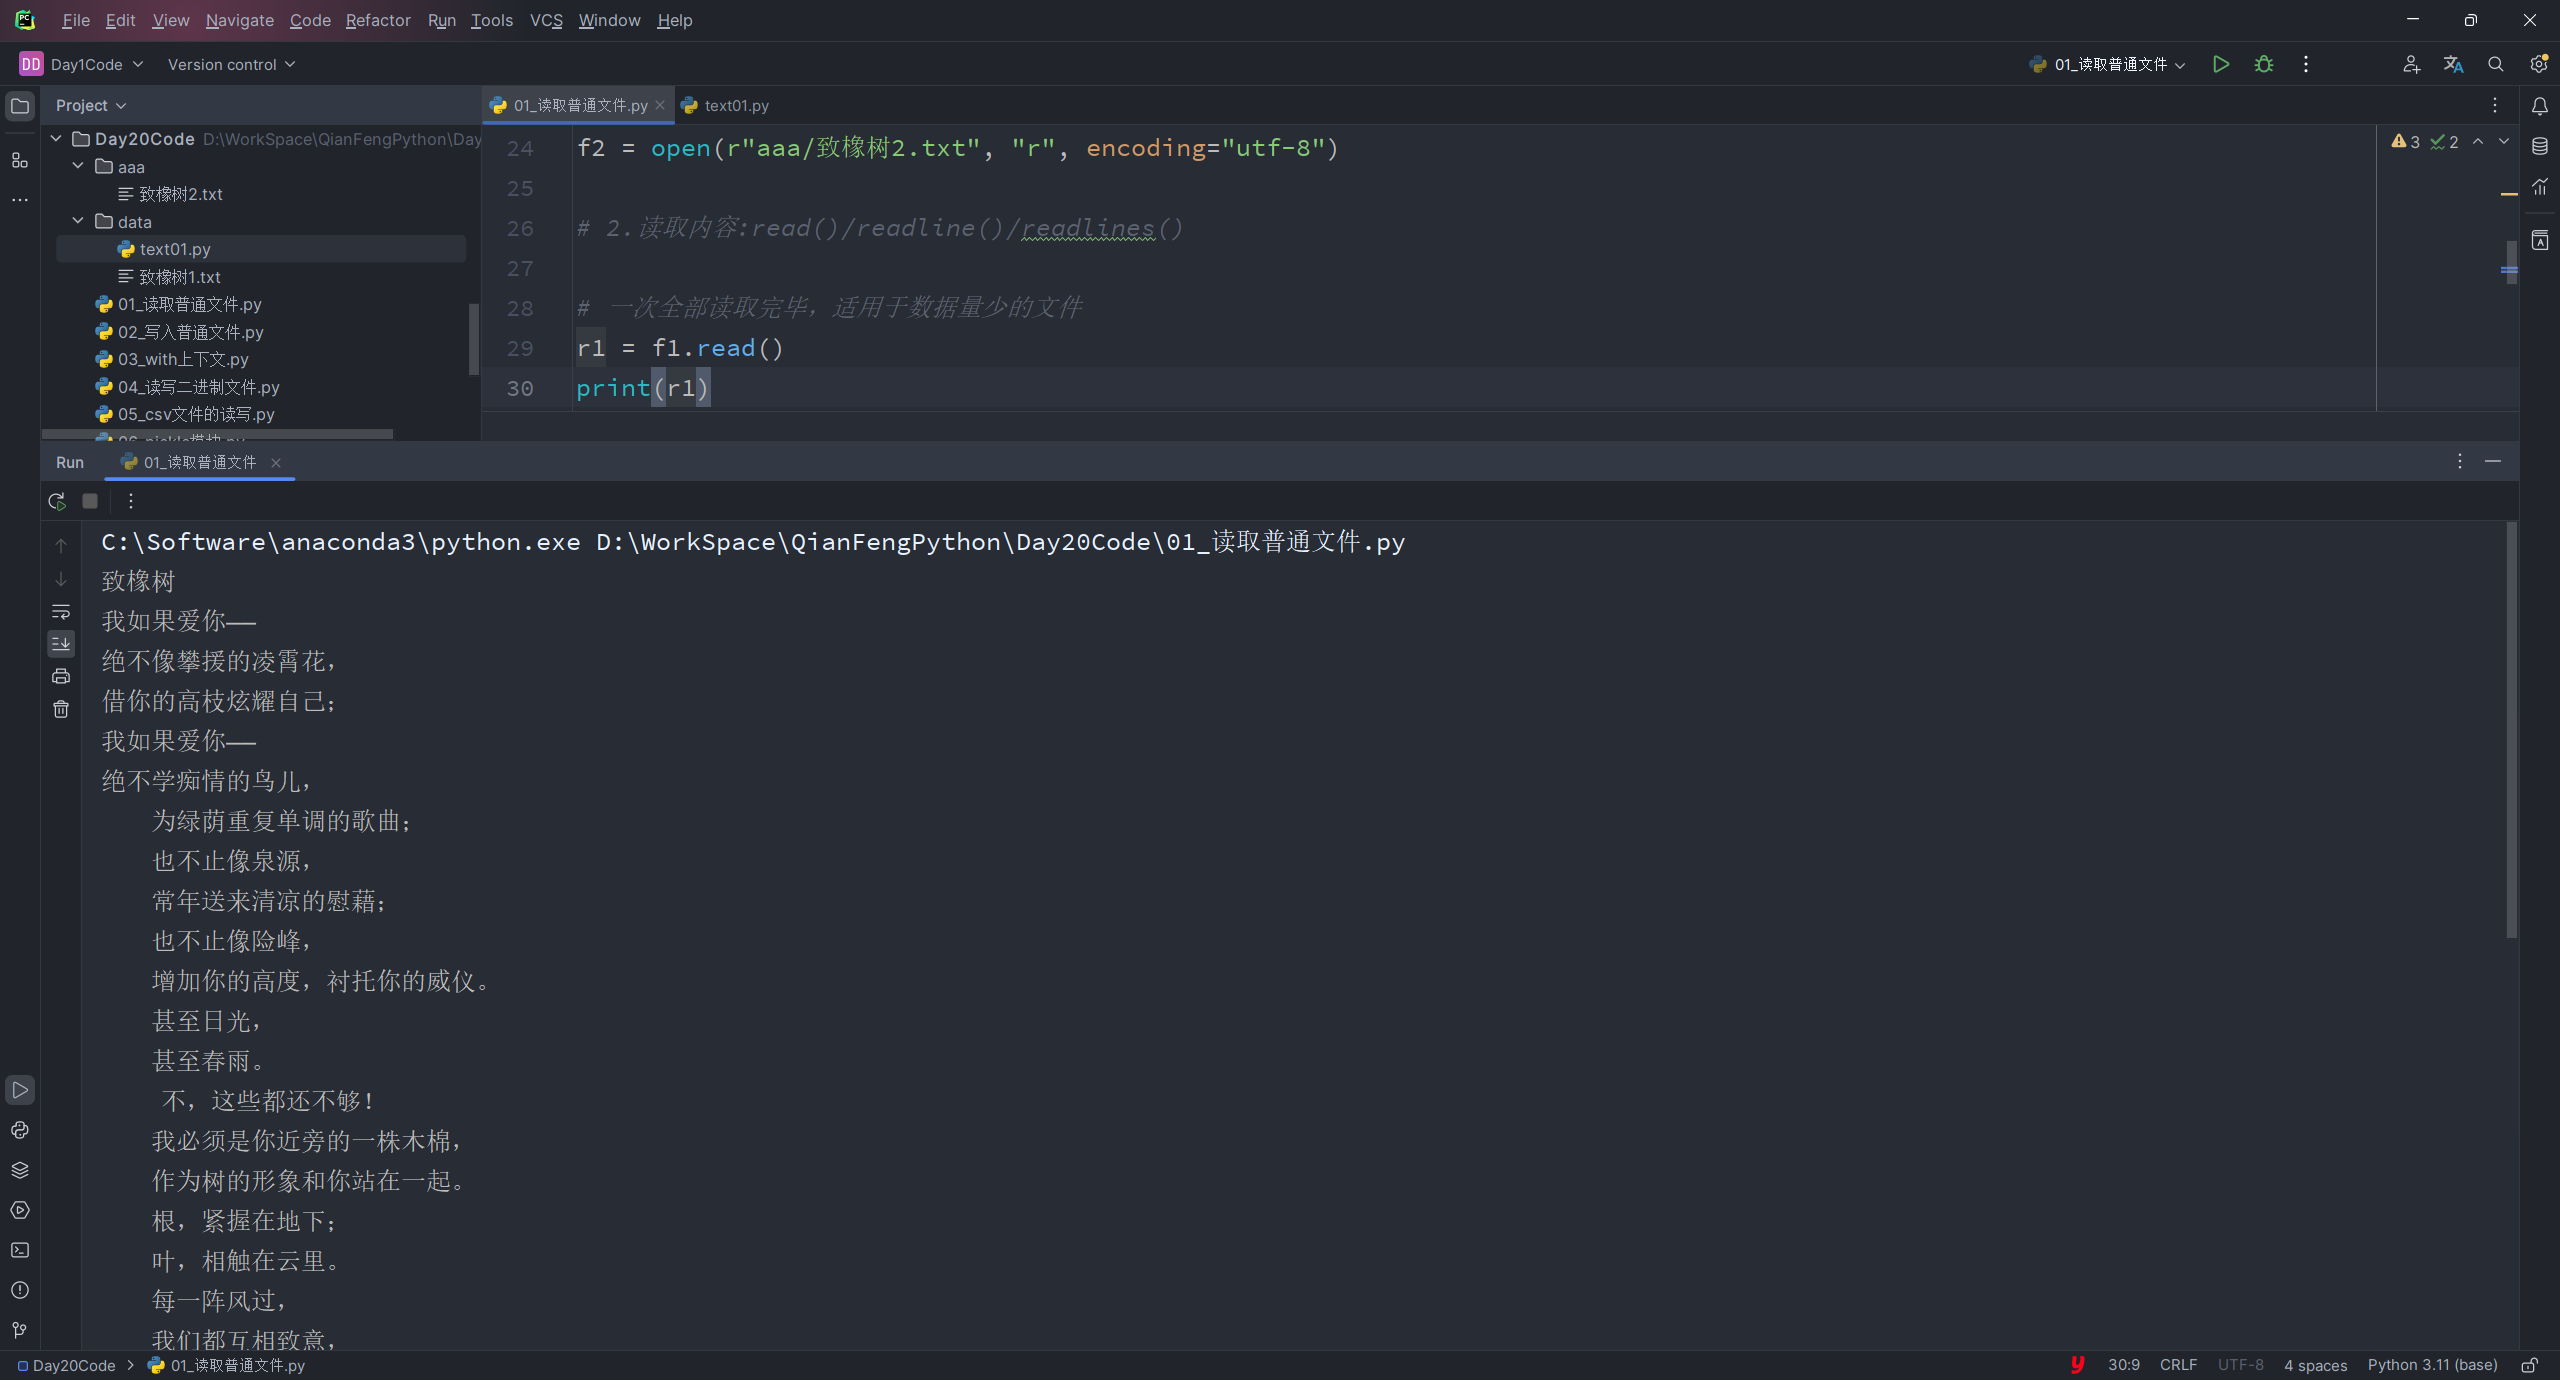Open Project view mode dropdown
The width and height of the screenshot is (2560, 1380).
tap(91, 105)
